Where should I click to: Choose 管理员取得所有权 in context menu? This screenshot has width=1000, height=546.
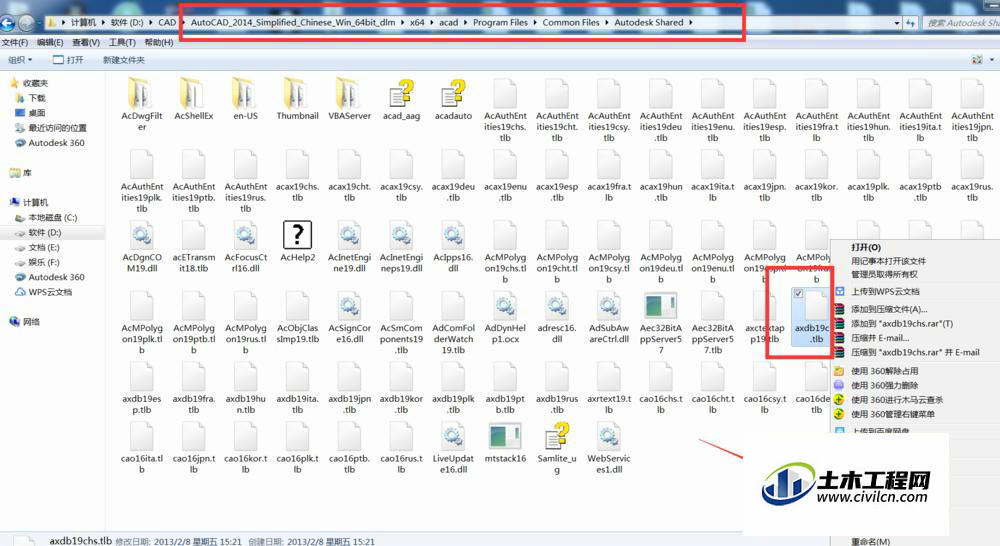pyautogui.click(x=884, y=274)
